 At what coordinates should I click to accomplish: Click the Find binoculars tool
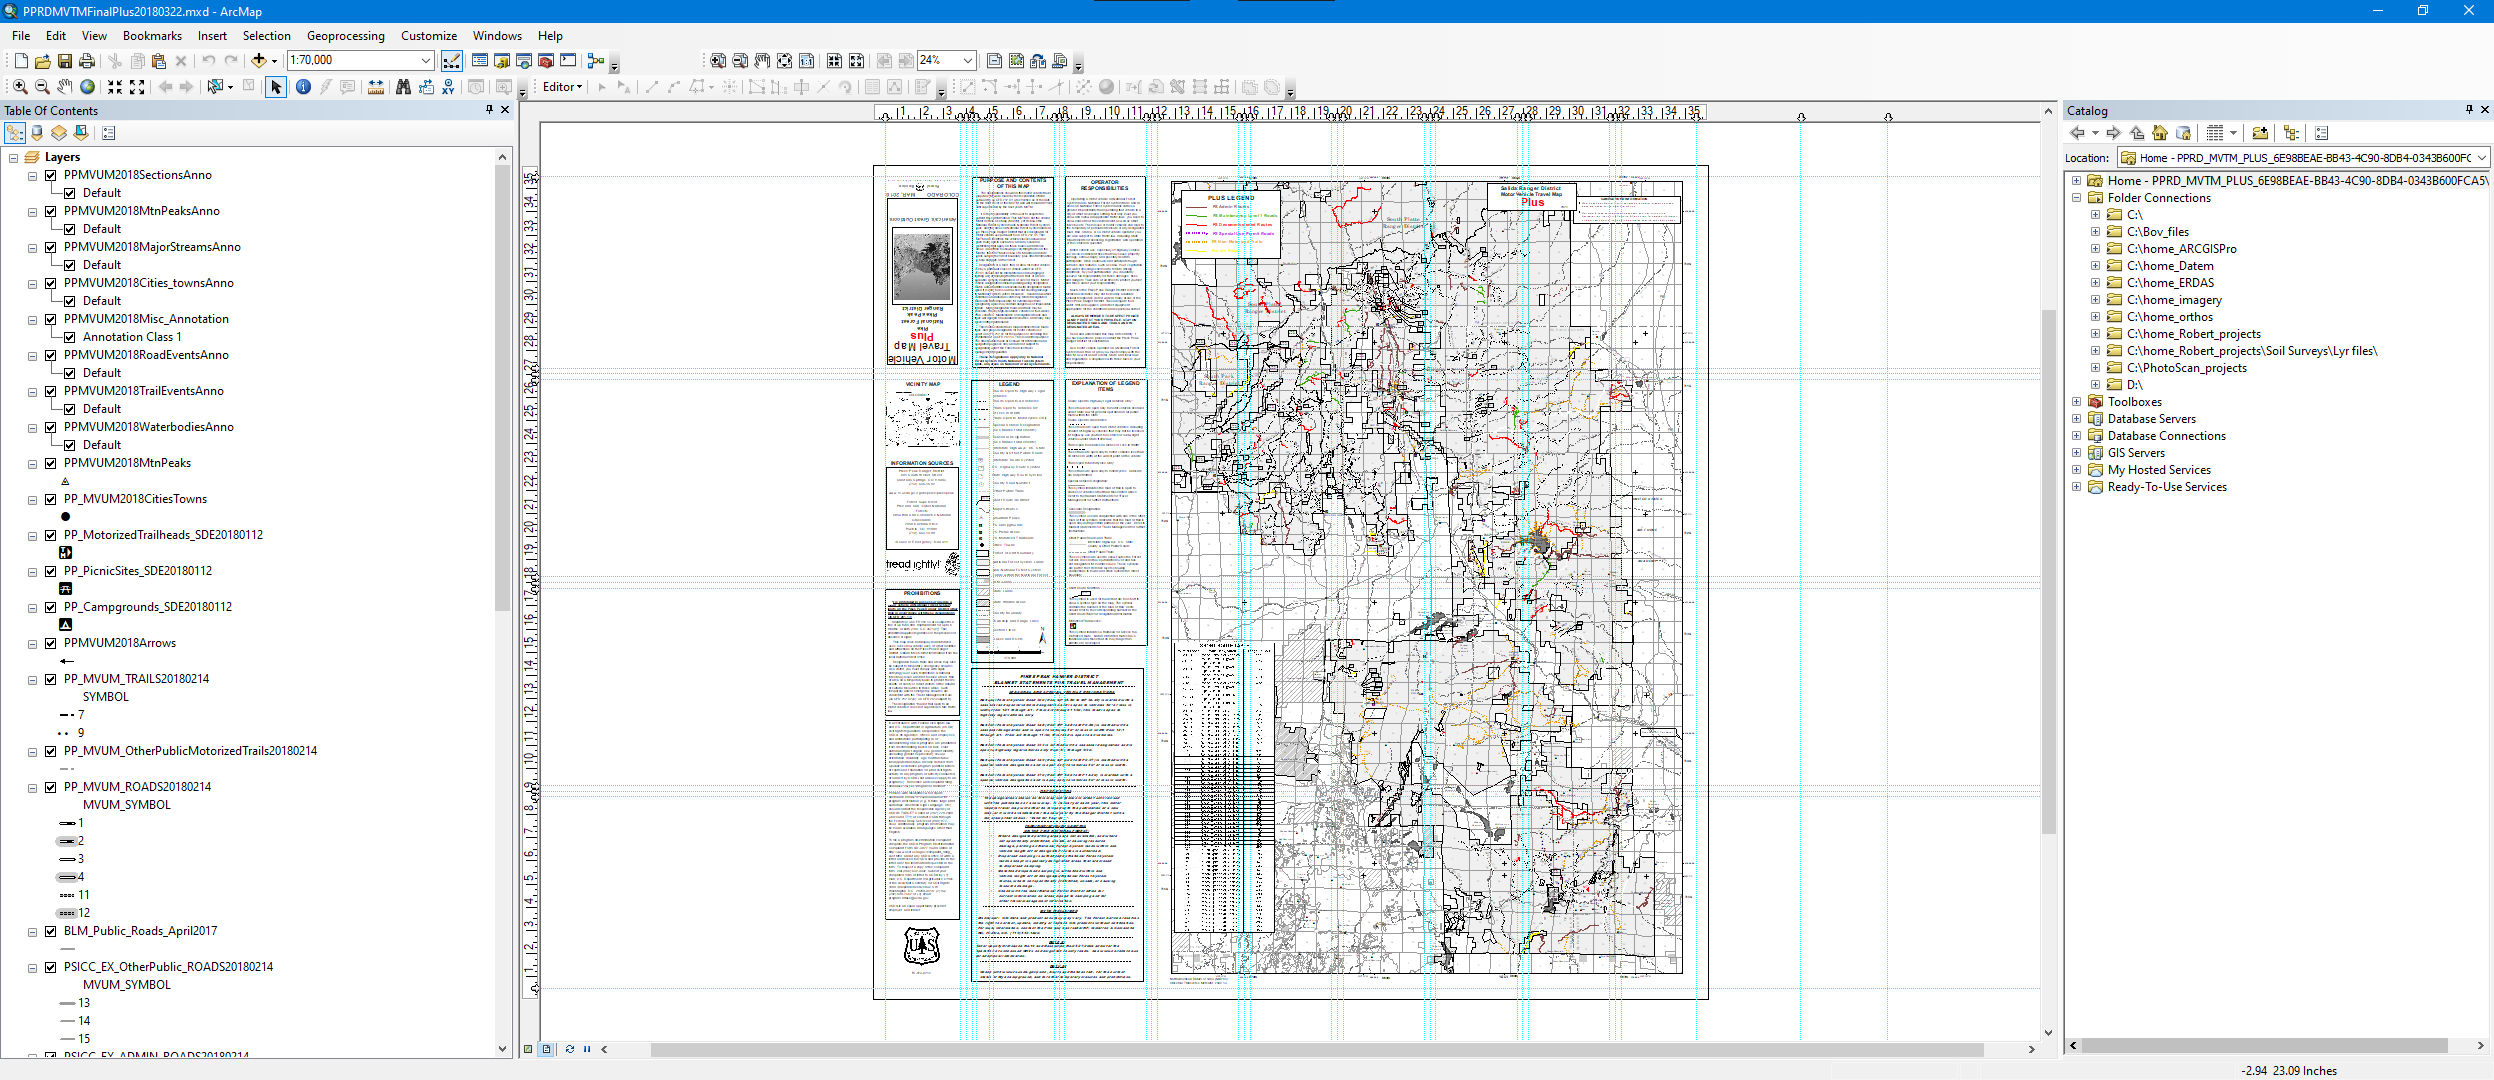click(x=403, y=87)
